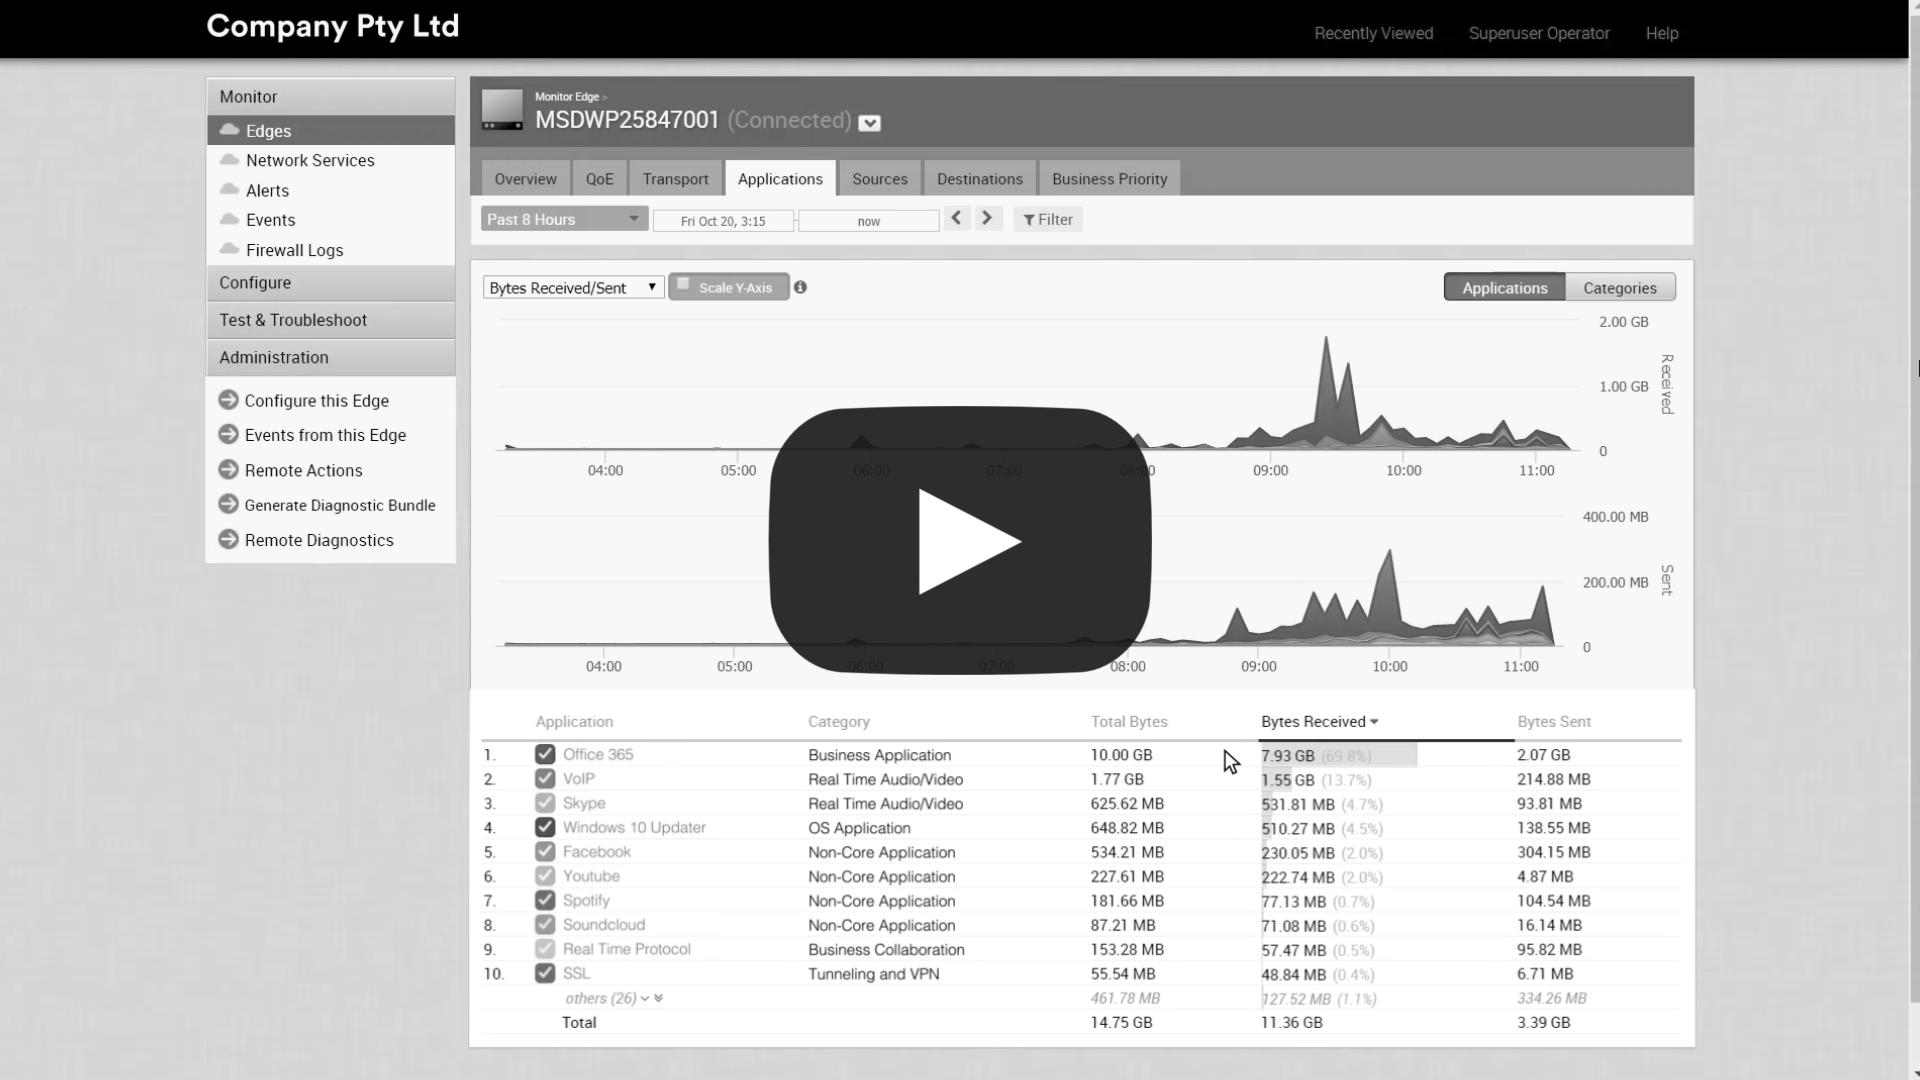This screenshot has width=1920, height=1080.
Task: Uncheck Office 365 in the application list
Action: pos(545,754)
